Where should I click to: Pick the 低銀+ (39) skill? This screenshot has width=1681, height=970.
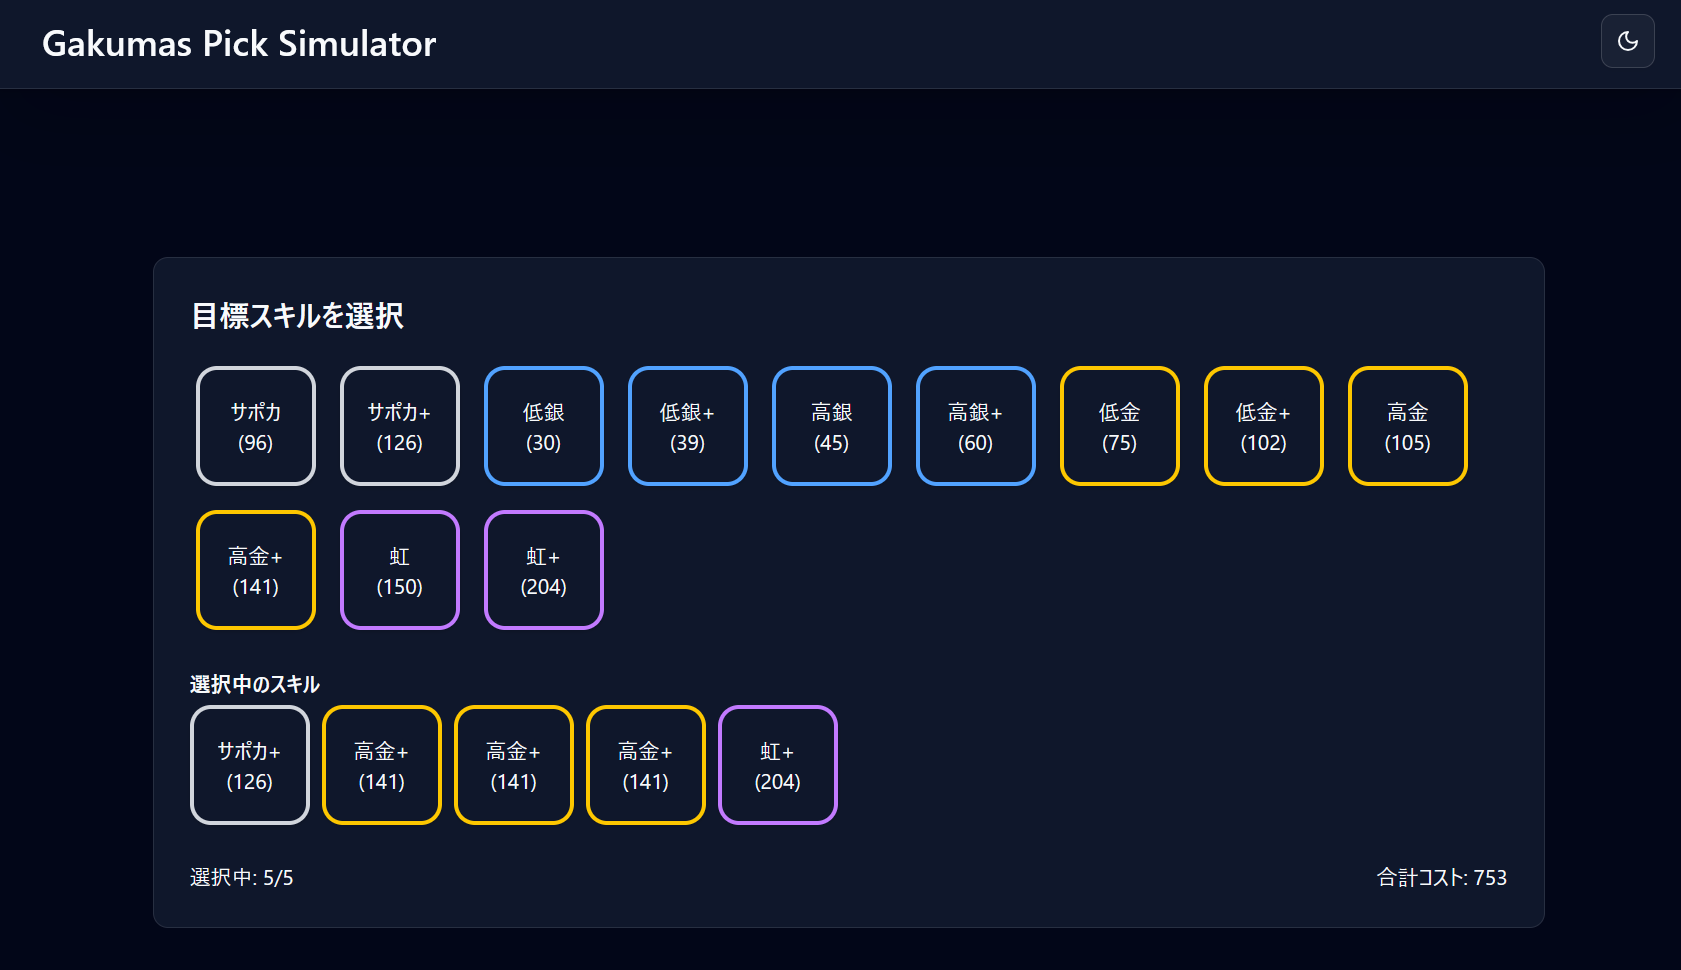pos(687,425)
